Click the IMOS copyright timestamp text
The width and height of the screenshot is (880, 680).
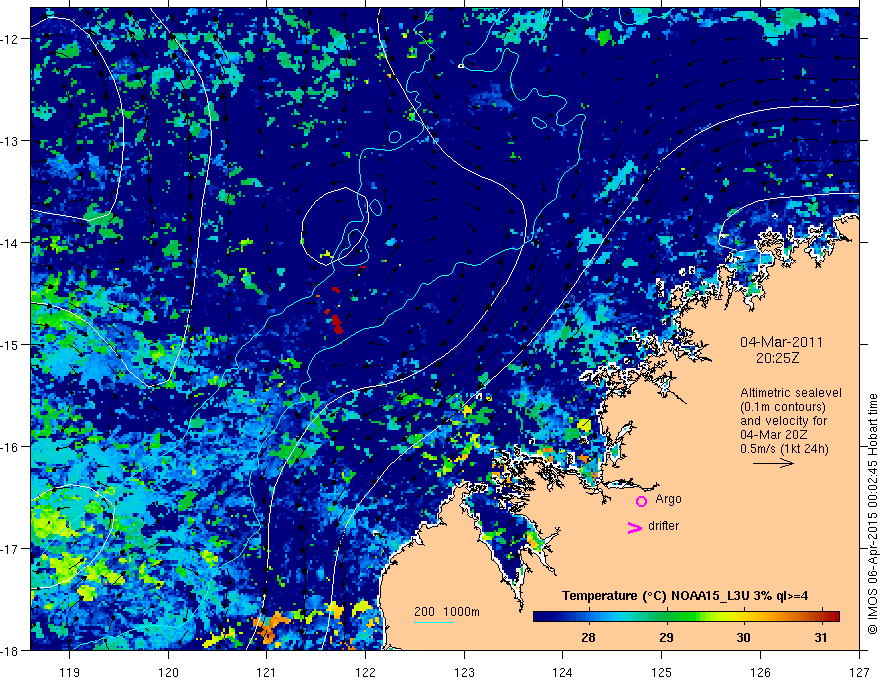point(873,514)
